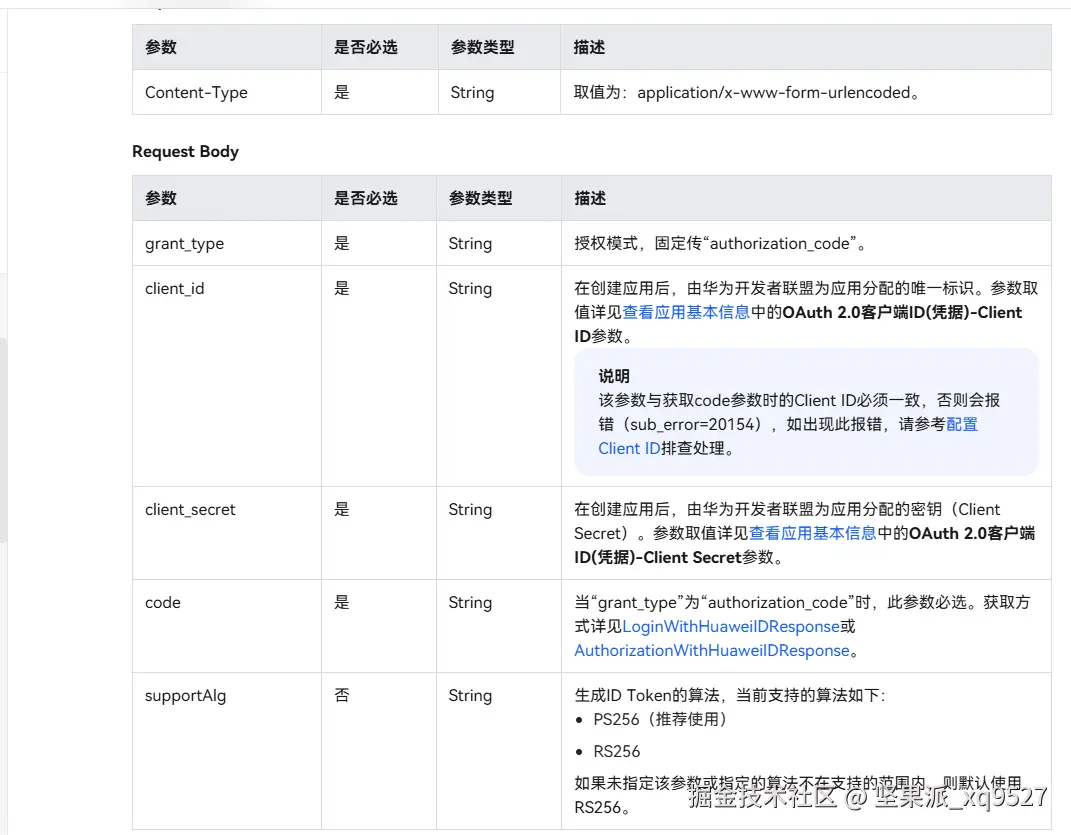Click 是 in the grant_type row
The image size is (1071, 835).
(342, 243)
